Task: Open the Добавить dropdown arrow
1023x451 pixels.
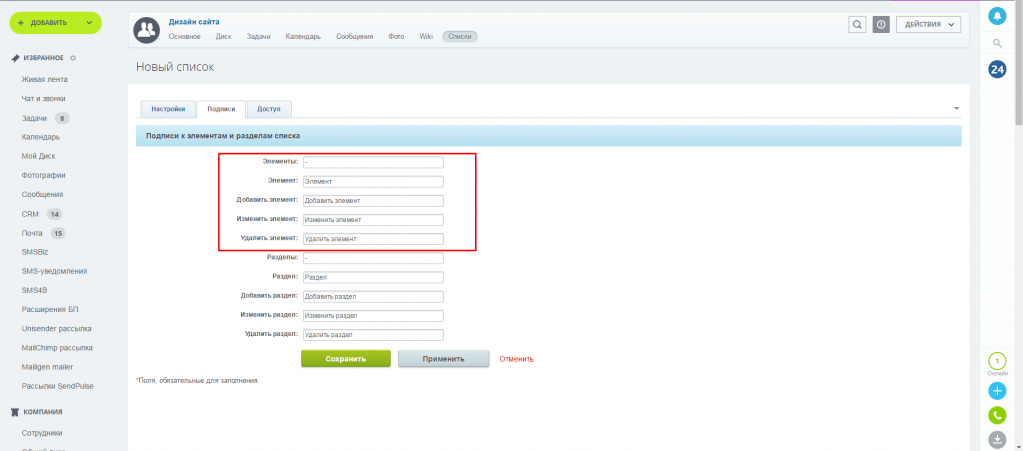Action: click(89, 23)
